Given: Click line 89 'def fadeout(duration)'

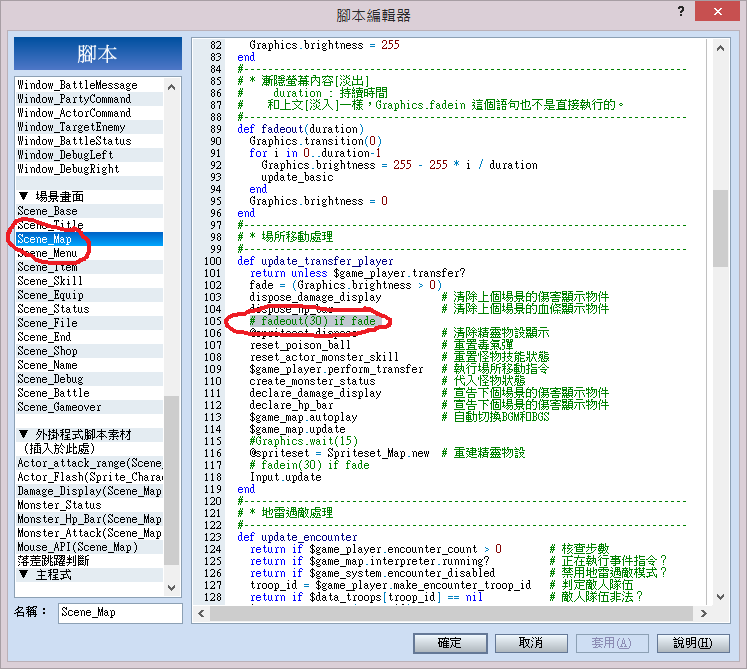Looking at the screenshot, I should tap(300, 129).
